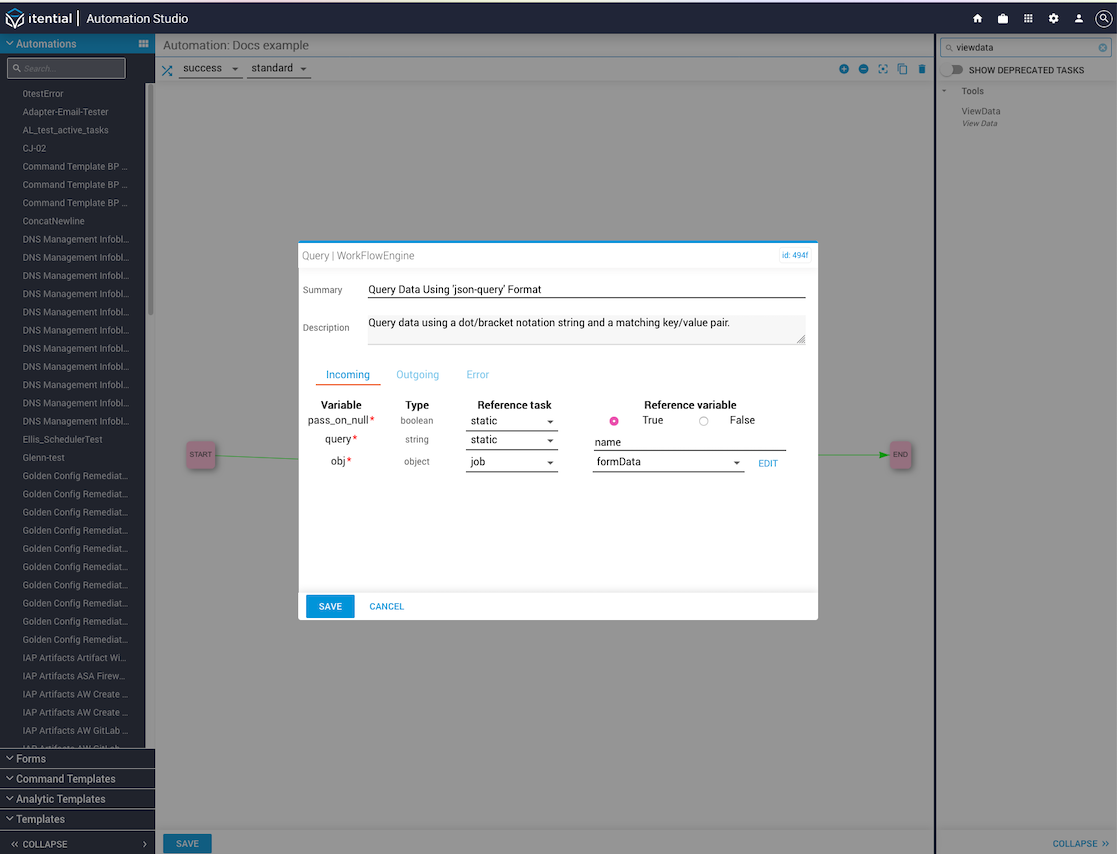The height and width of the screenshot is (854, 1117).
Task: Switch to the Error tab
Action: pos(477,375)
